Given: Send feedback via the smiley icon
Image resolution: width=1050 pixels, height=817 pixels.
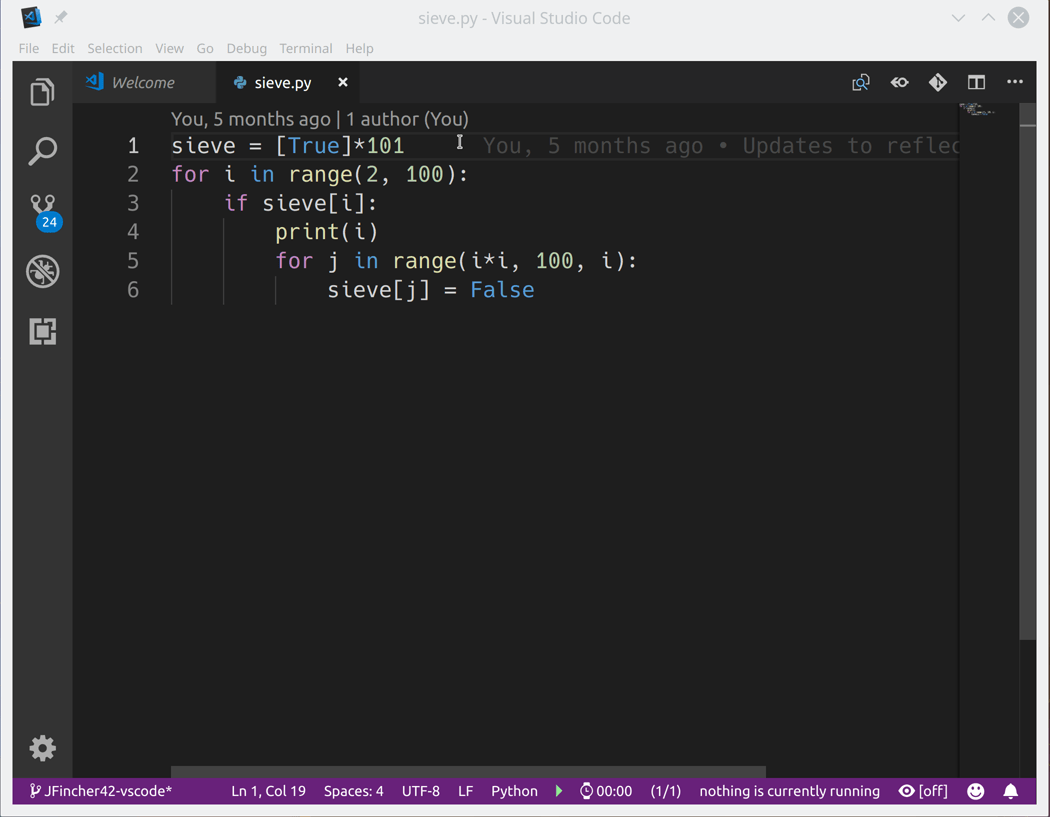Looking at the screenshot, I should point(975,791).
